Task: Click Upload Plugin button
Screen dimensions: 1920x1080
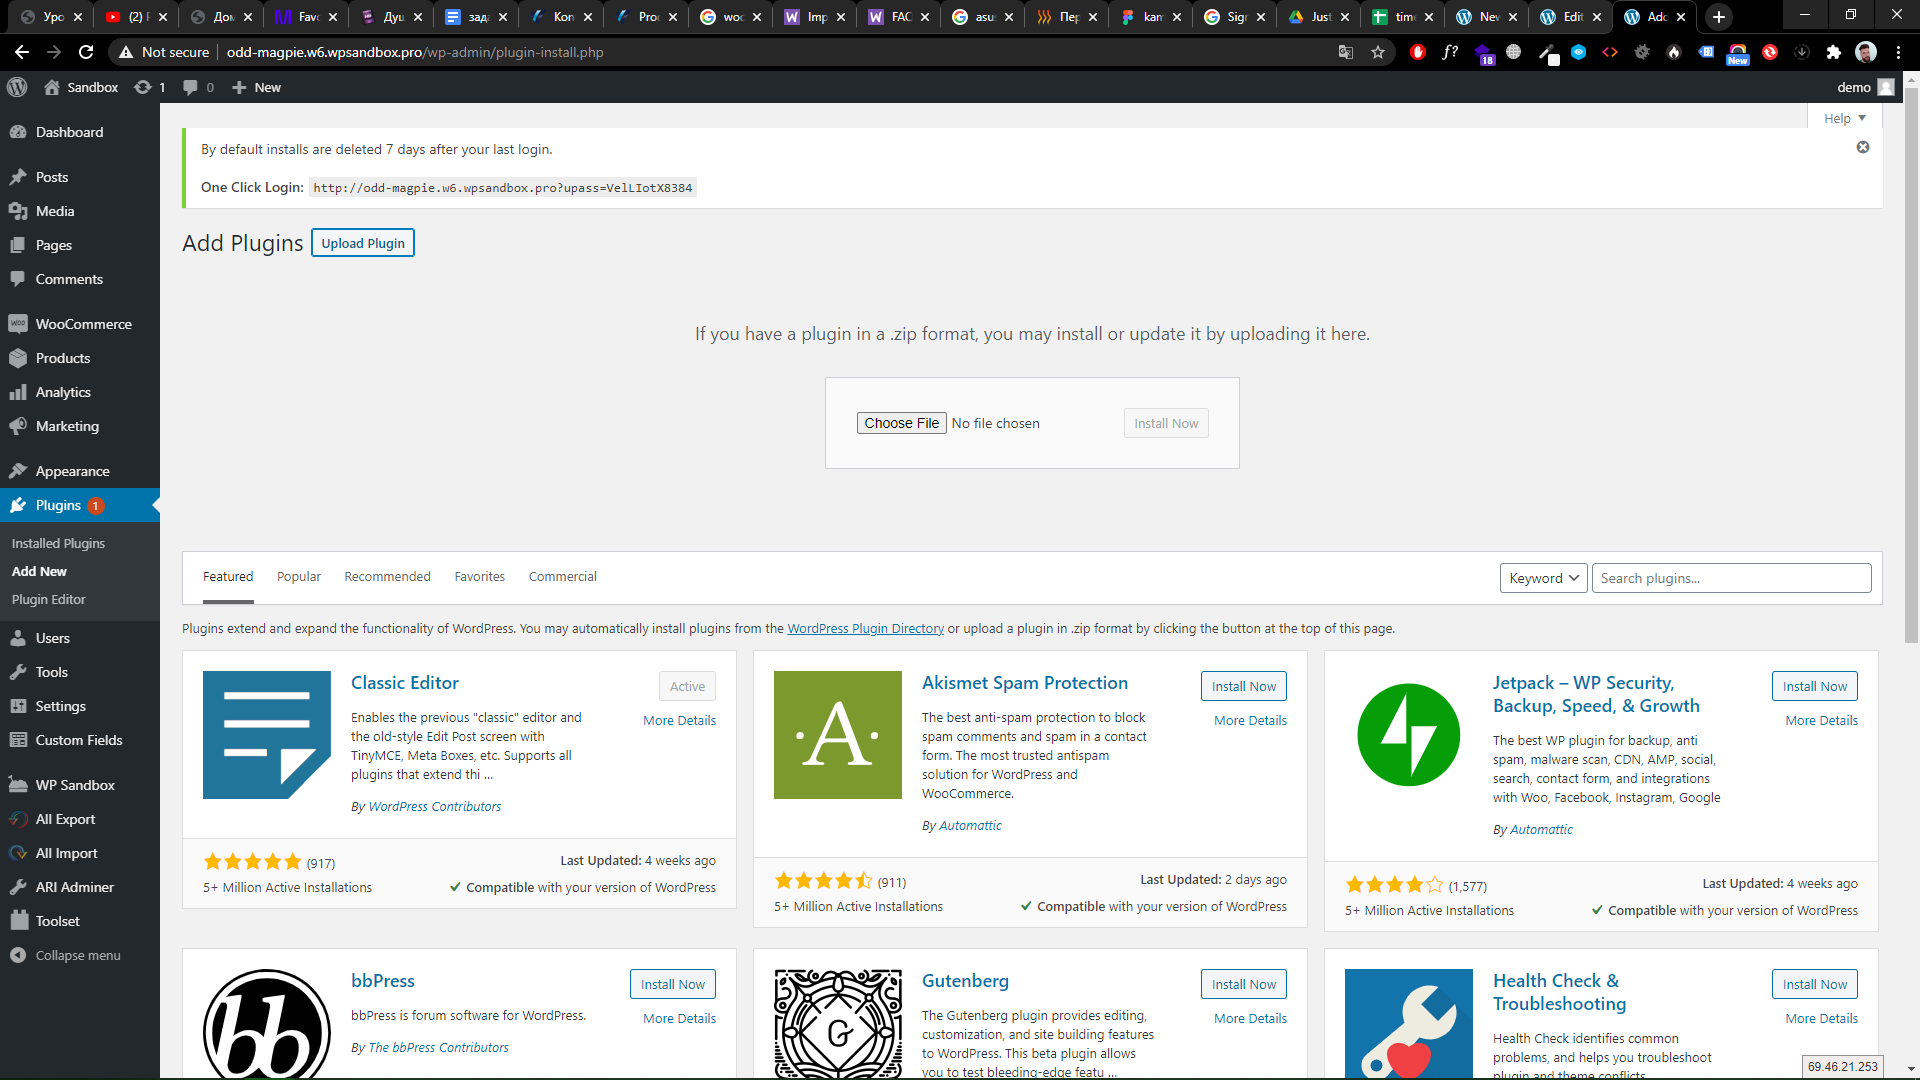Action: pyautogui.click(x=363, y=243)
